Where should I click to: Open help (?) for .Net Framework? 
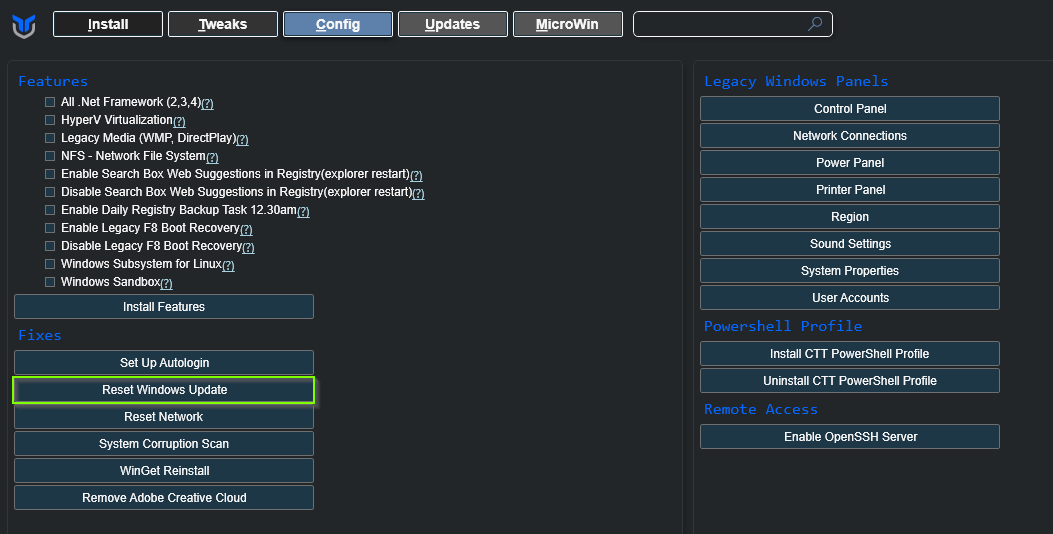click(x=208, y=103)
